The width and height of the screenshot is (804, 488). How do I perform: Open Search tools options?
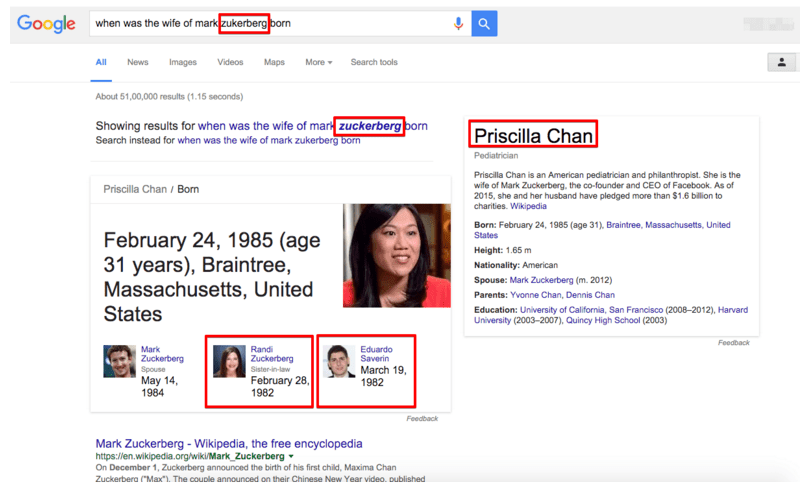tap(374, 62)
